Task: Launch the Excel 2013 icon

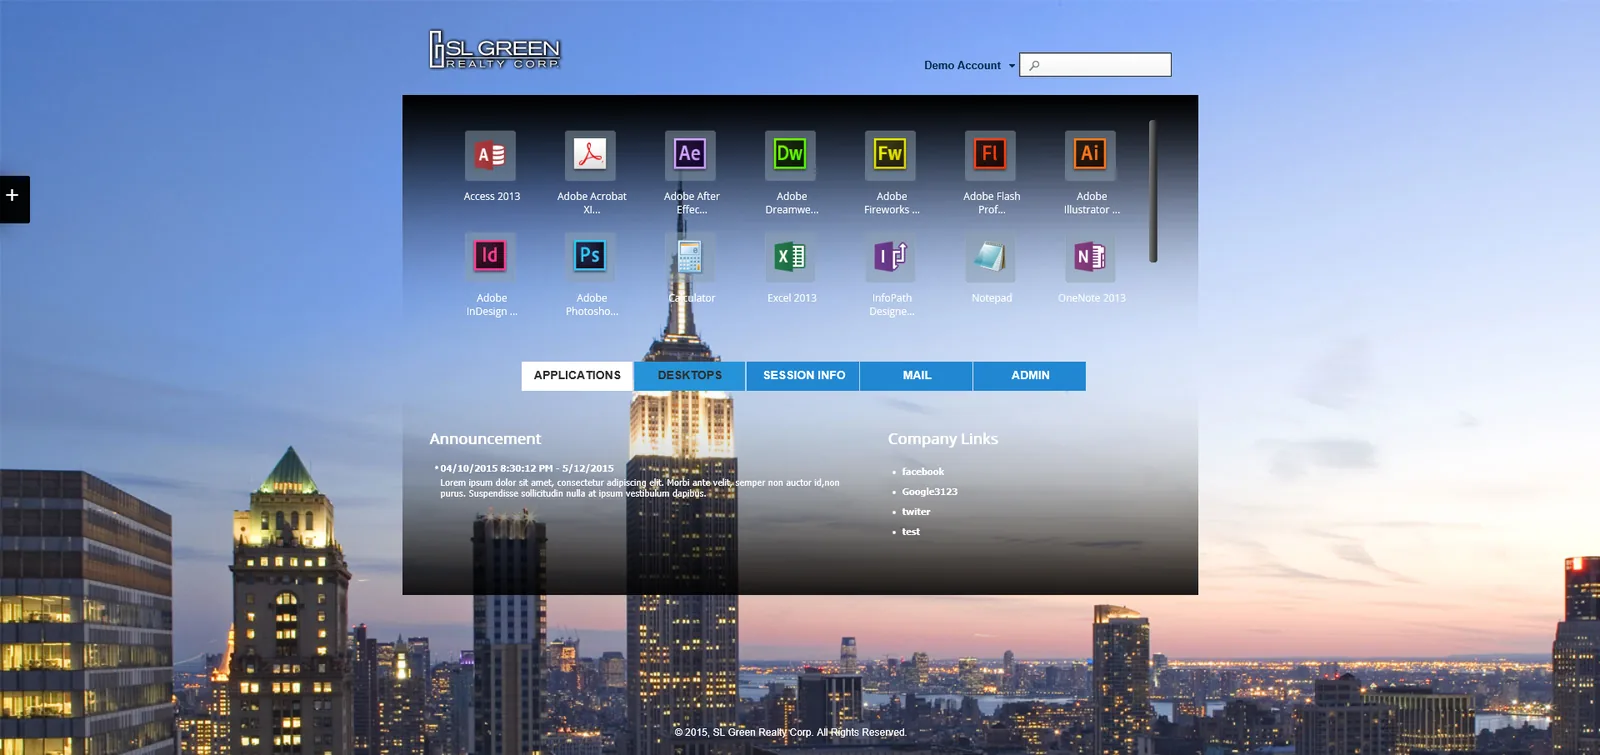Action: (790, 258)
